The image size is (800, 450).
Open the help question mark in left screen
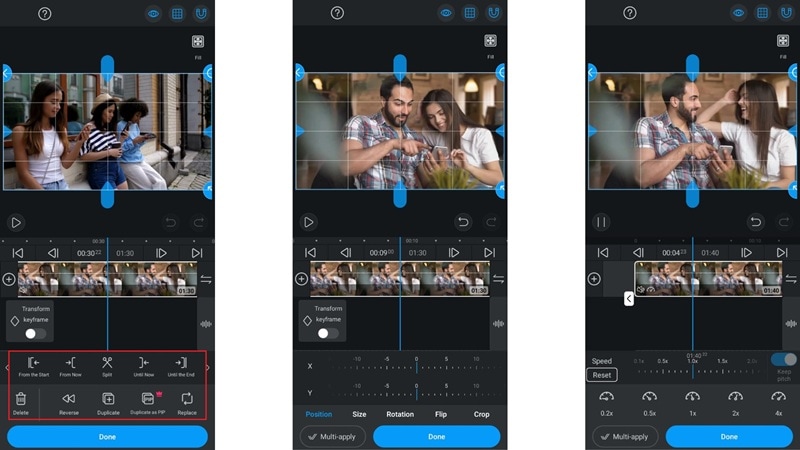[x=44, y=14]
